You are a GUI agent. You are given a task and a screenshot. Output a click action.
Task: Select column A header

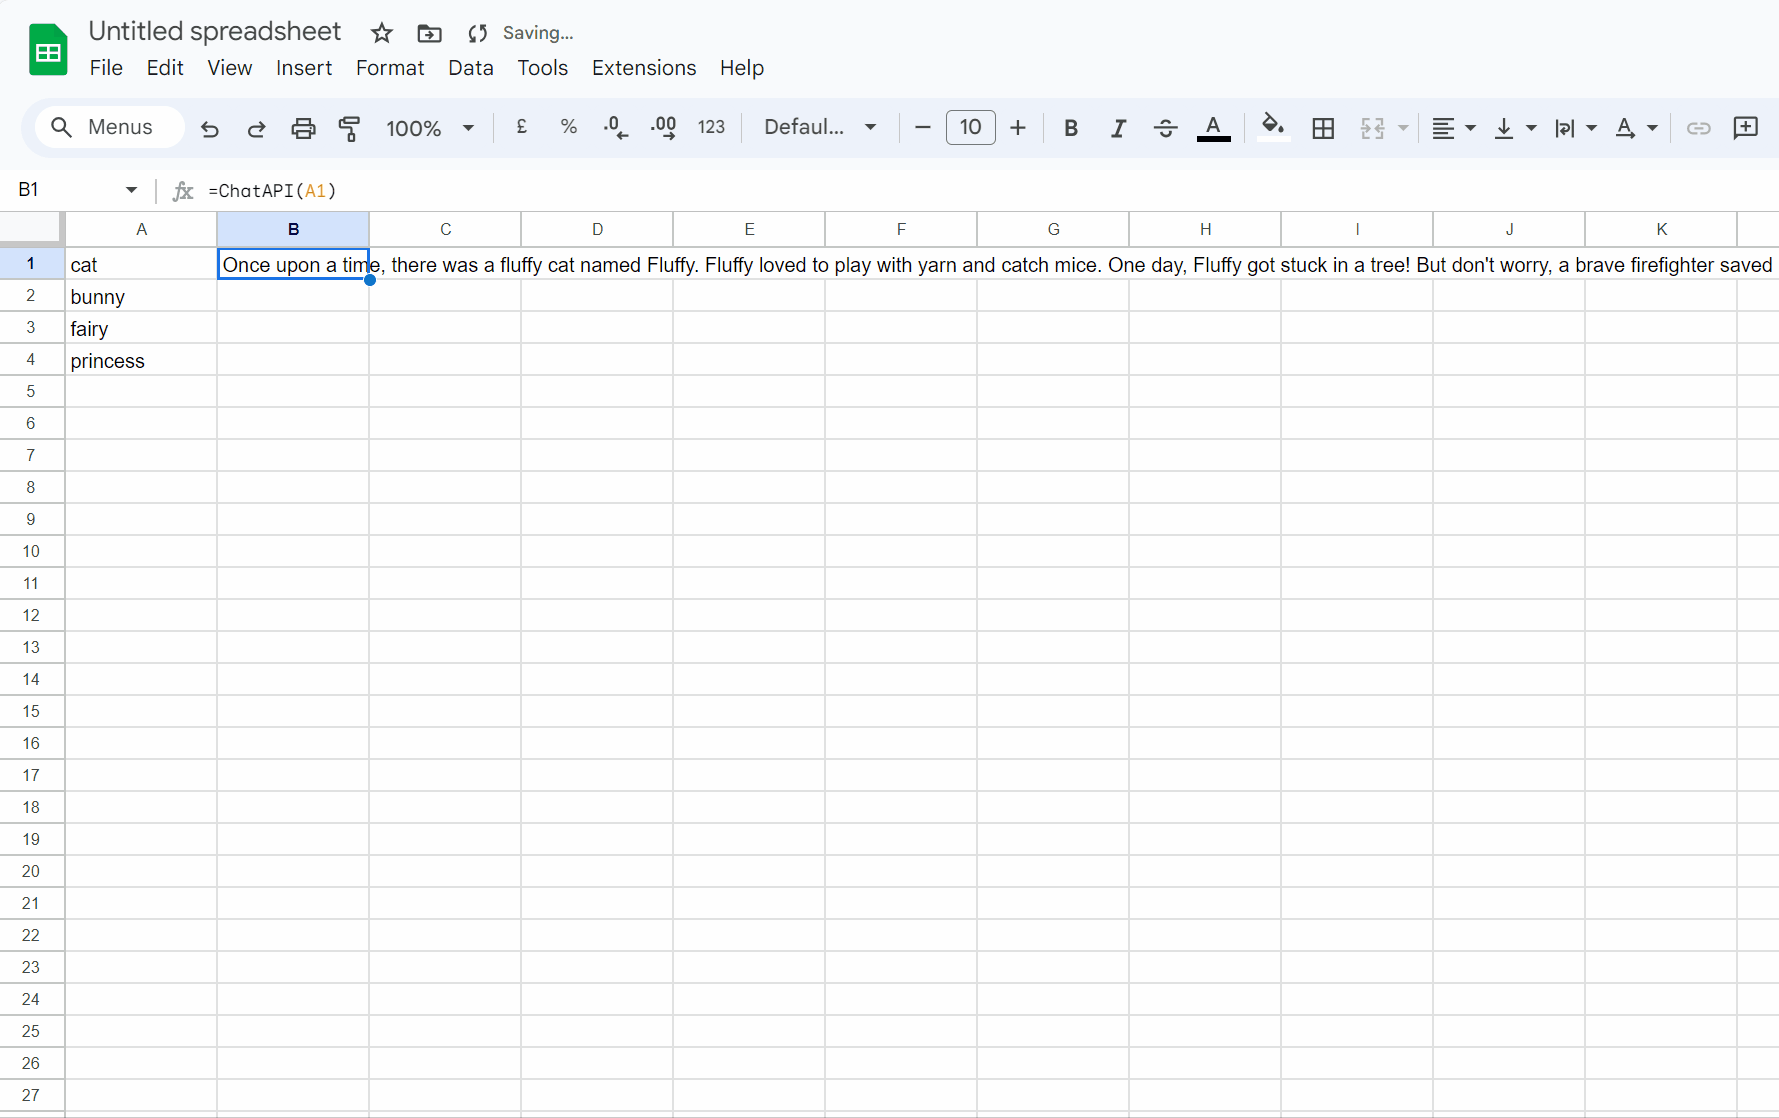click(x=141, y=229)
